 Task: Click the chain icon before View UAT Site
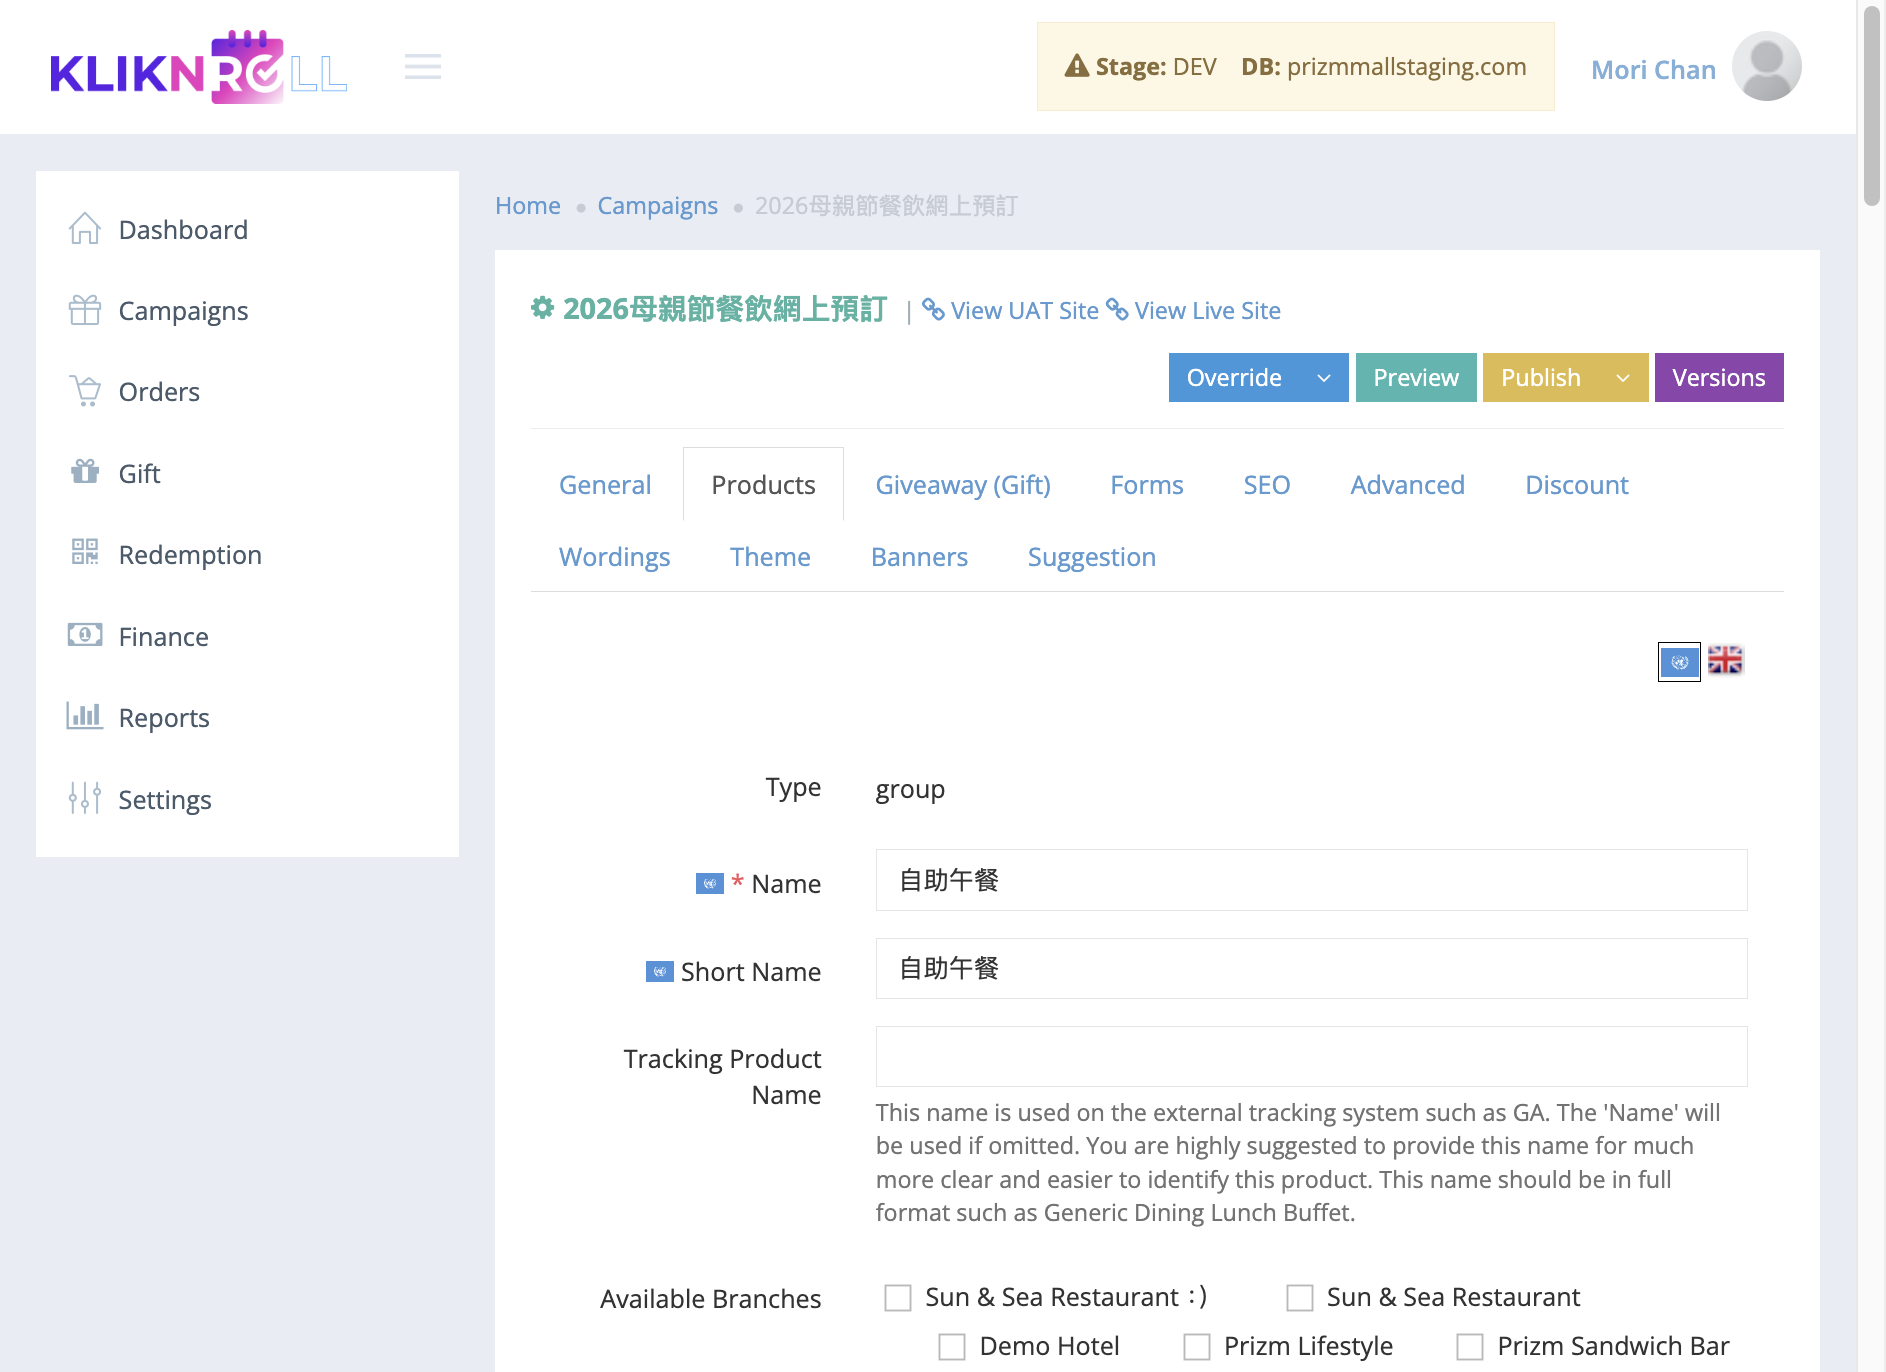[933, 310]
